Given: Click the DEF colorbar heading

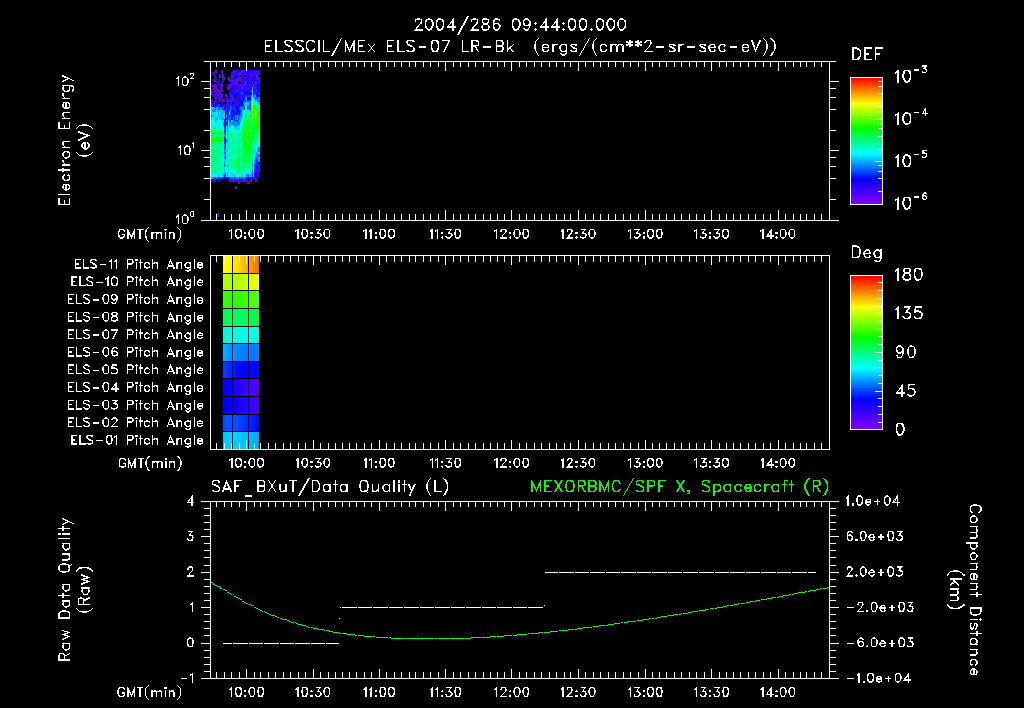Looking at the screenshot, I should coord(867,55).
